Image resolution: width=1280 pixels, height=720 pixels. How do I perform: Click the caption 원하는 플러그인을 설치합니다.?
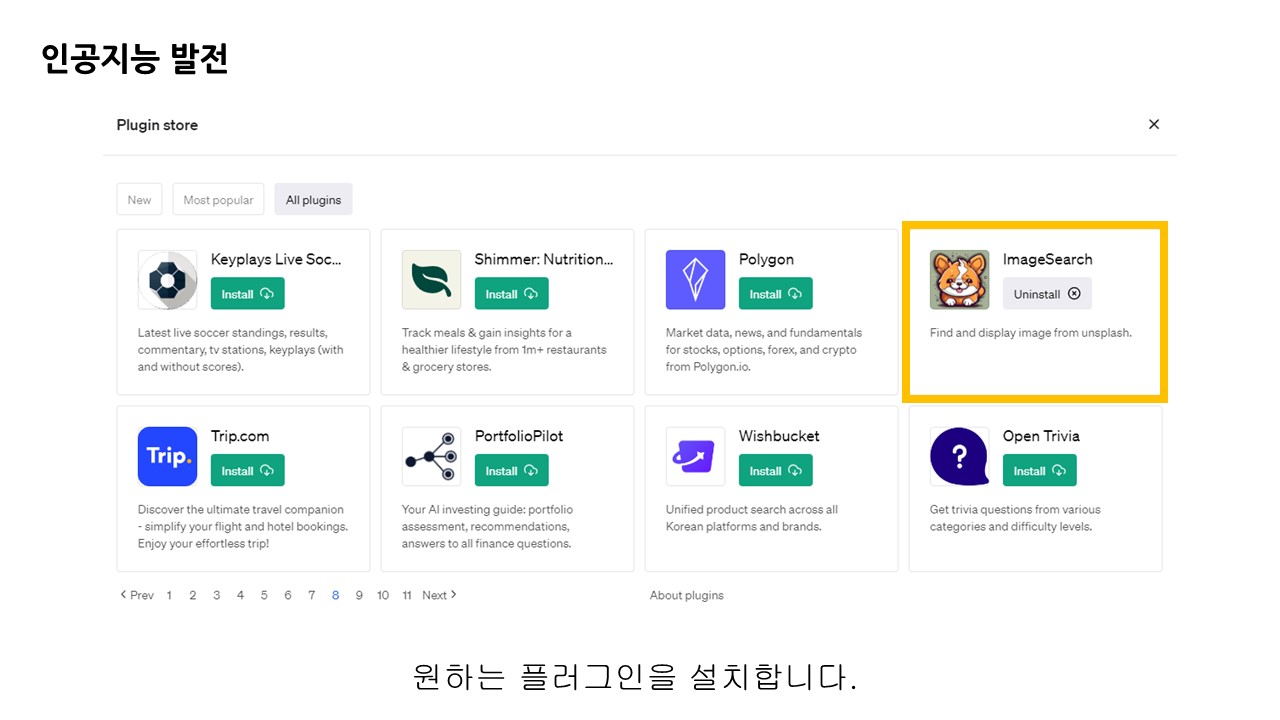[x=636, y=678]
